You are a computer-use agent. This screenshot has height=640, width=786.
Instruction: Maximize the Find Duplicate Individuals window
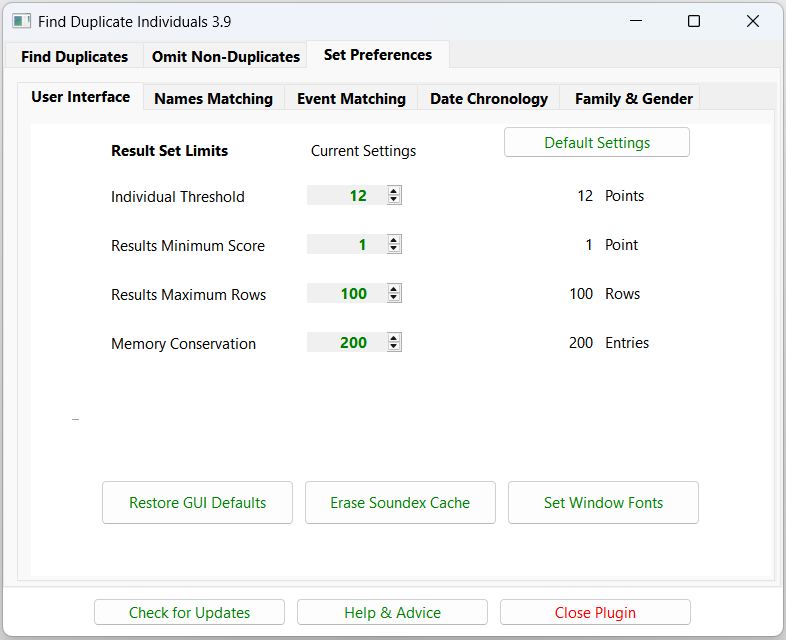[694, 21]
